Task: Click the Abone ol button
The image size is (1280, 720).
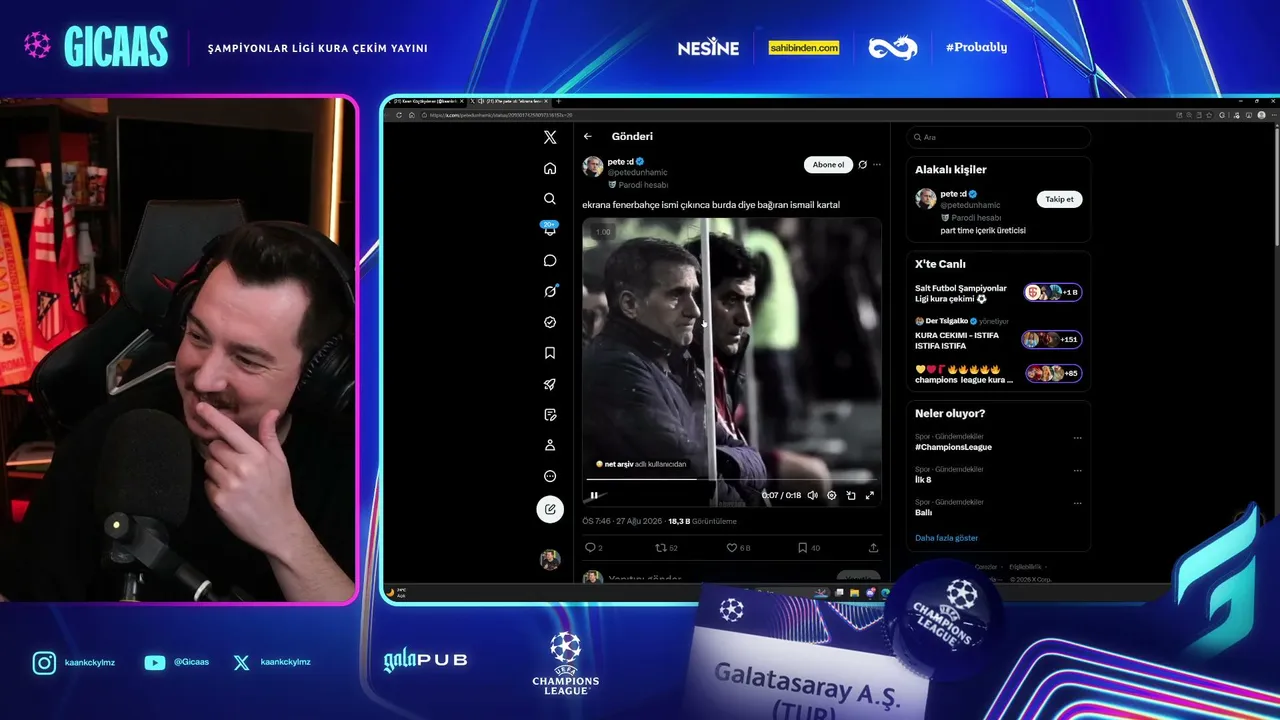Action: click(x=828, y=165)
